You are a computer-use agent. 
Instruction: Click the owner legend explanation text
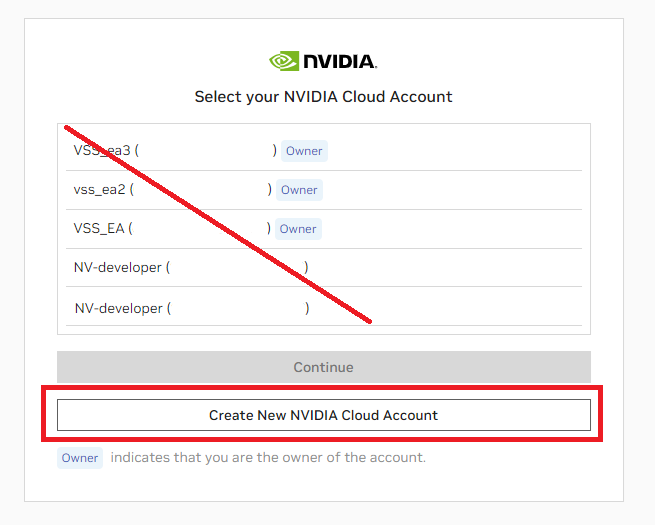pos(268,458)
